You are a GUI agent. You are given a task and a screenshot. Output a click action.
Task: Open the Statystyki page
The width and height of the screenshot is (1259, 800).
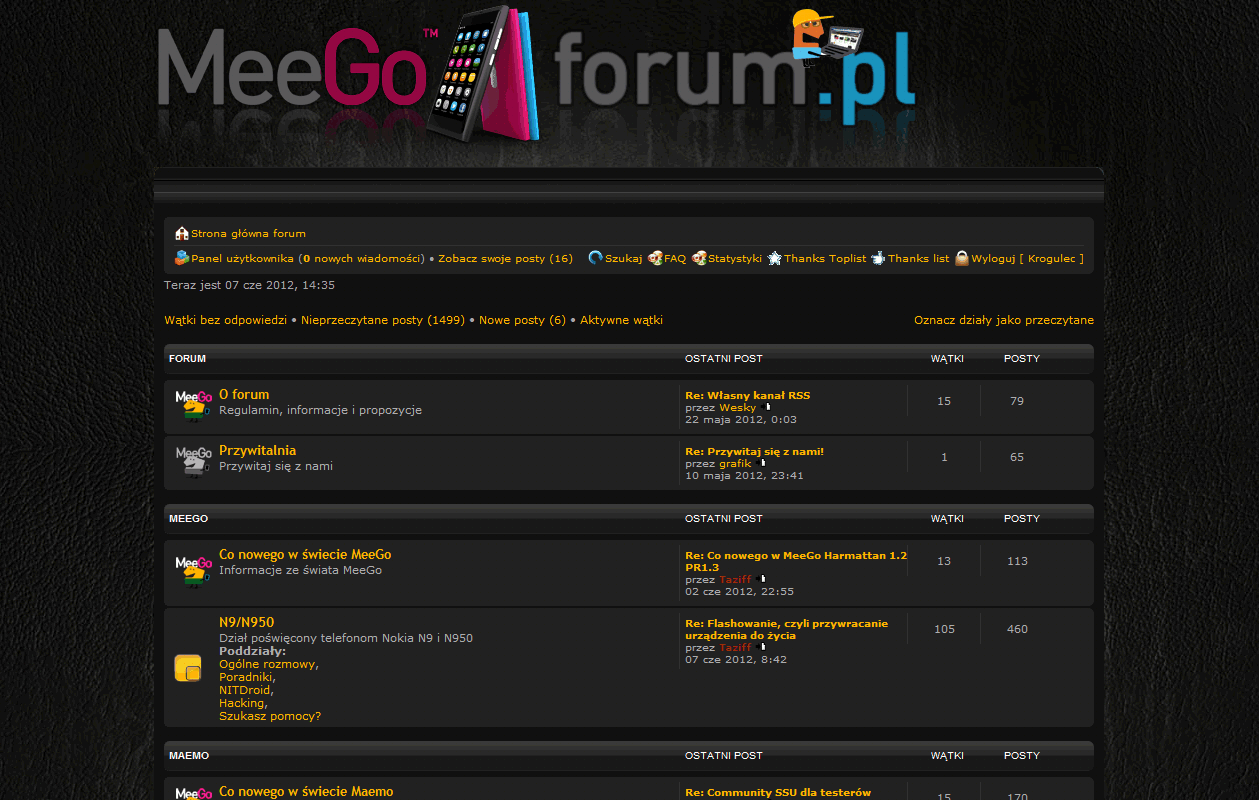point(735,258)
